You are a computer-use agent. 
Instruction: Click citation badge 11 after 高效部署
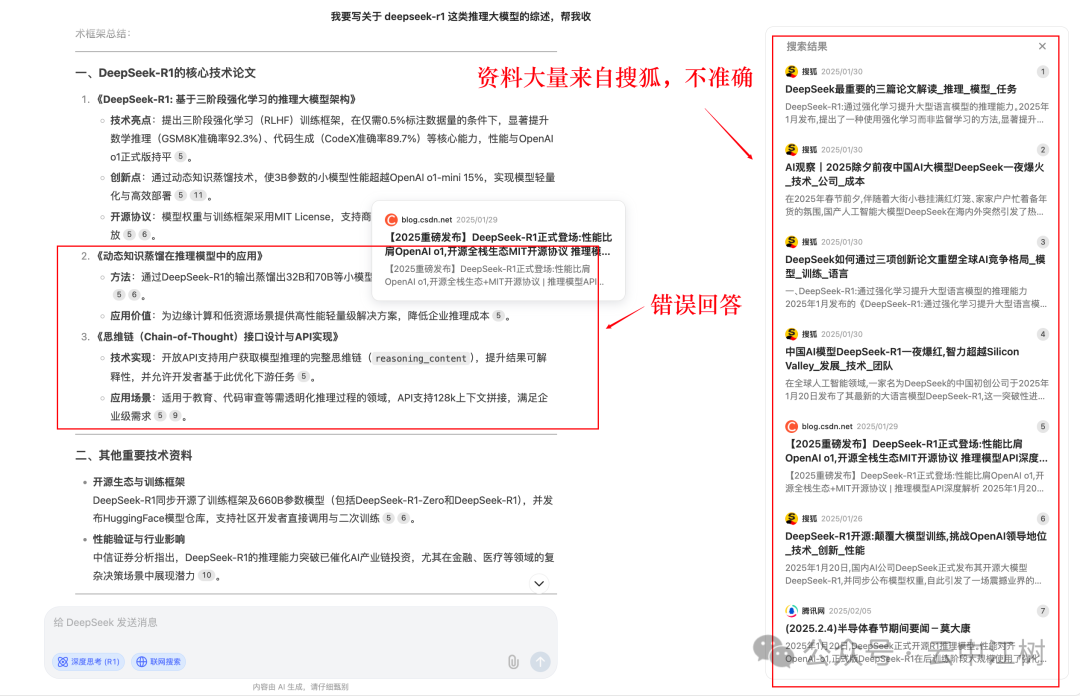pyautogui.click(x=198, y=195)
